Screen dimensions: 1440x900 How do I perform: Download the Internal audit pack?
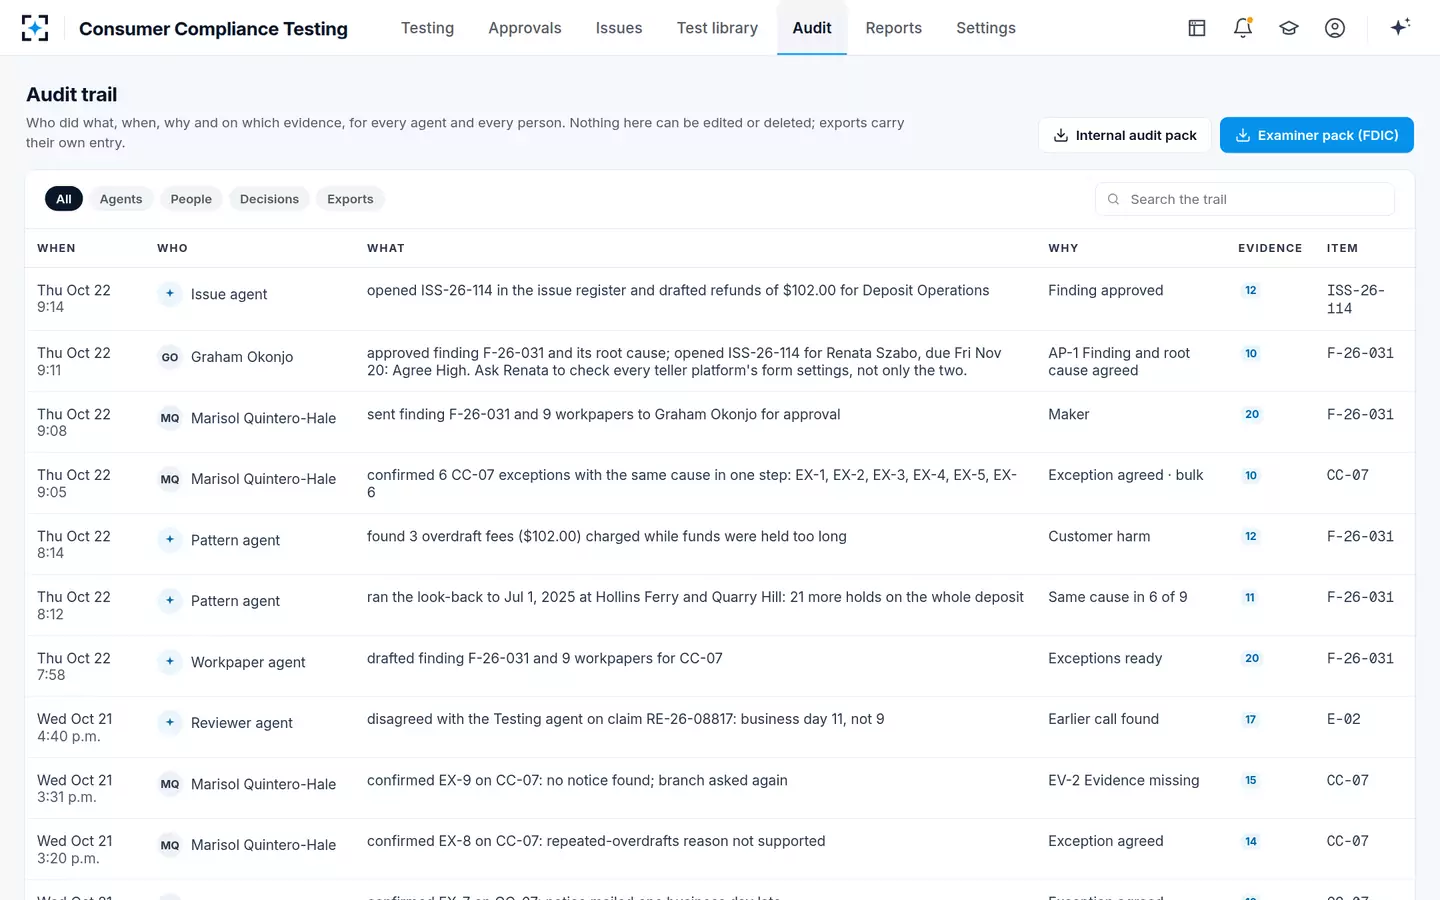1125,135
